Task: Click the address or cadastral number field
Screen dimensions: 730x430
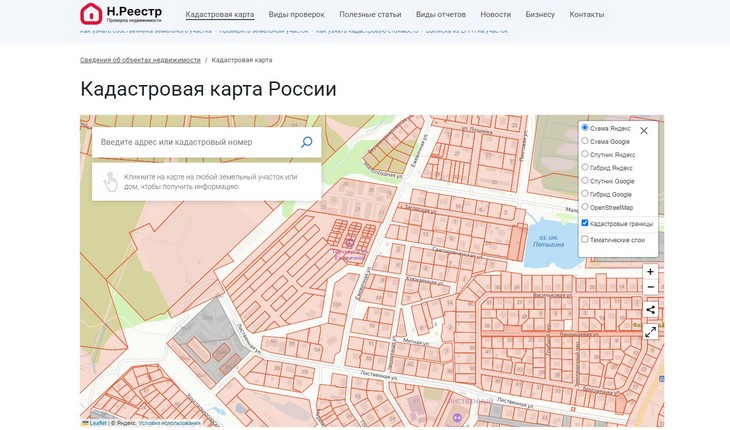Action: [195, 142]
